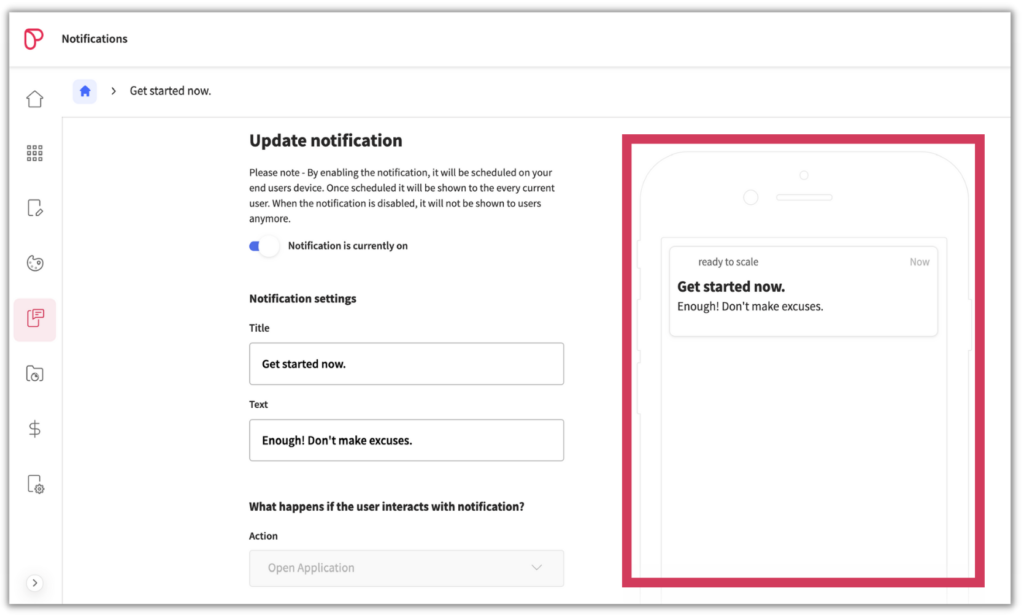Click 'What happens if the user interacts' heading
The width and height of the screenshot is (1024, 615).
[x=387, y=507]
